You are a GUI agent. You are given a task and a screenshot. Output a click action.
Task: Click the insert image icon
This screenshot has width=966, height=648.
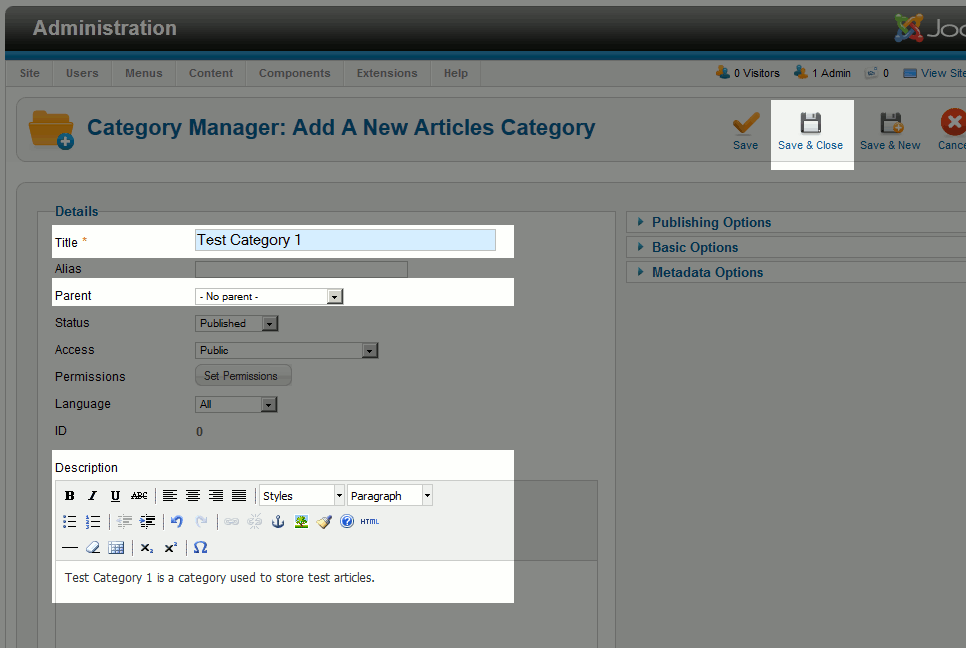(x=301, y=522)
